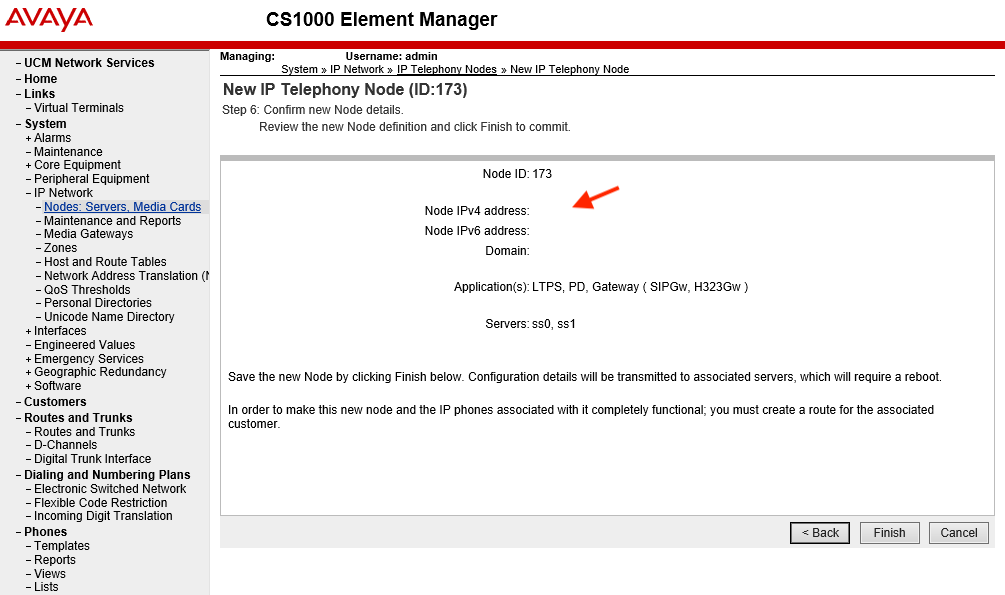
Task: Collapse the IP Network node
Action: click(x=28, y=193)
